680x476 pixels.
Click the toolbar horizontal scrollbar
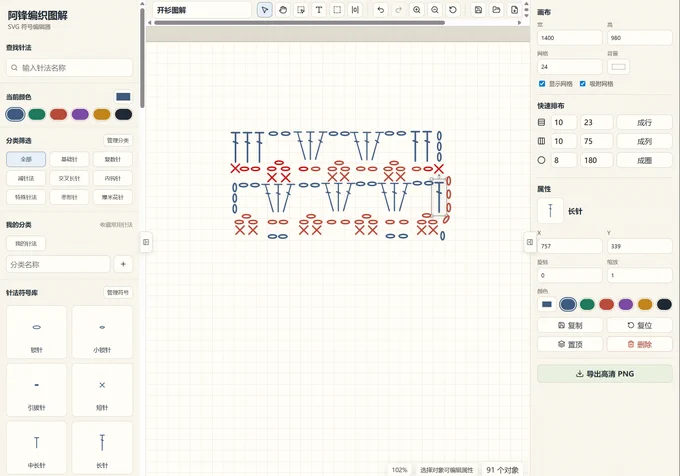coord(299,23)
